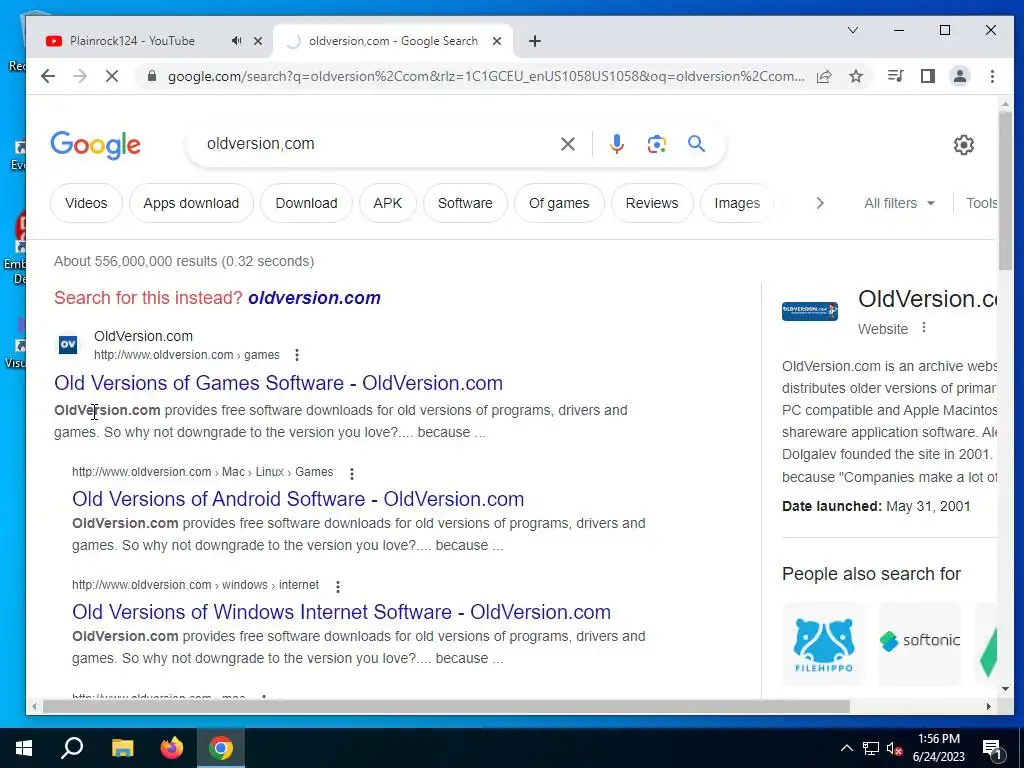This screenshot has height=768, width=1024.
Task: Open knowledge panel more options next to Website
Action: [923, 328]
